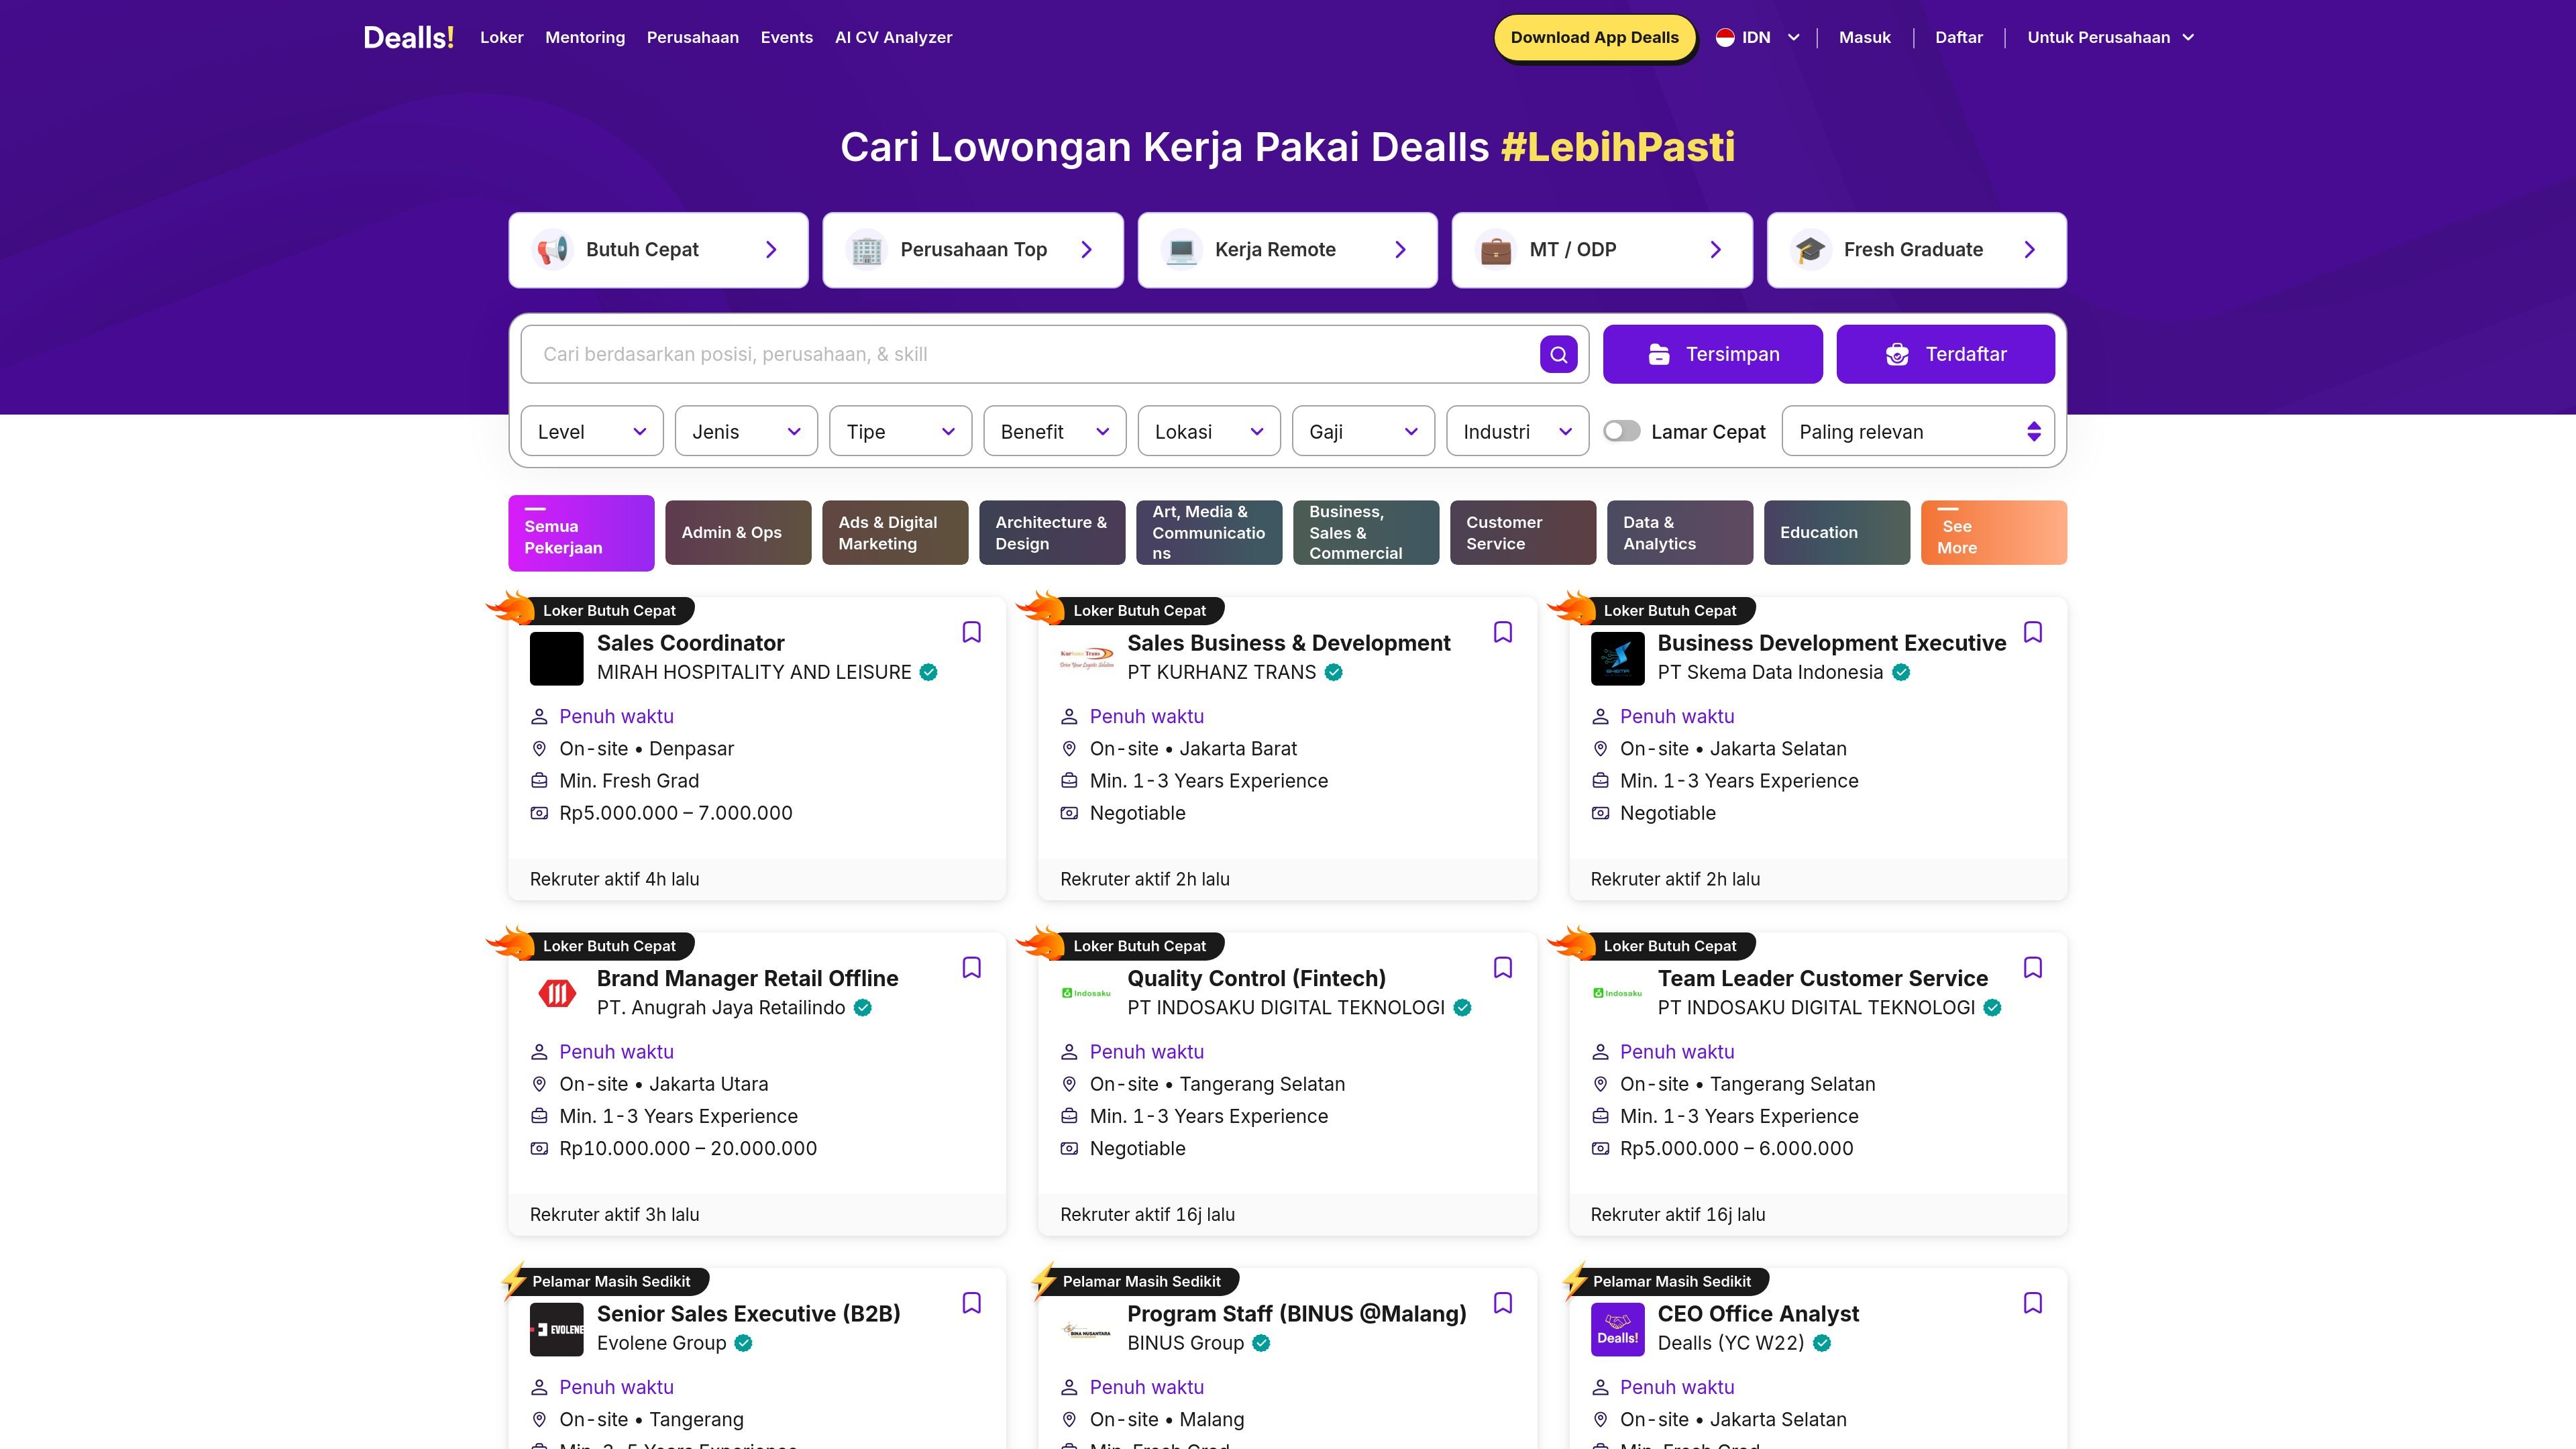Open AI CV Analyzer
This screenshot has height=1449, width=2576.
pyautogui.click(x=894, y=37)
